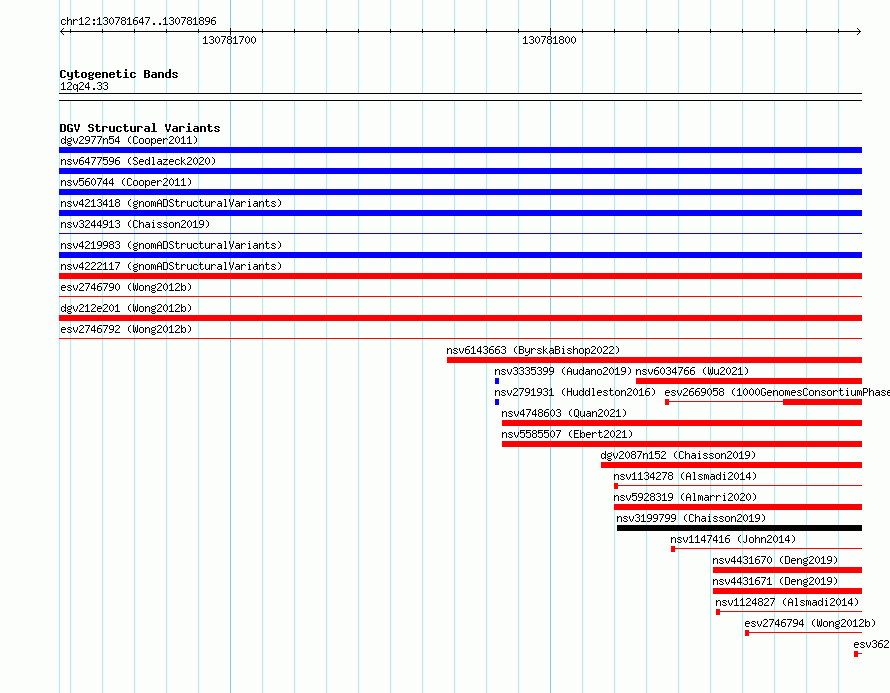Click the red nsv6143663 feature bar
The image size is (890, 693).
point(654,360)
